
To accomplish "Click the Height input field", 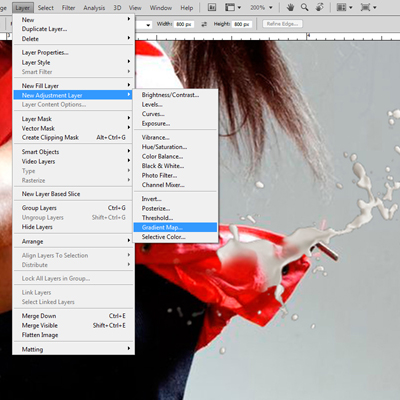I will pyautogui.click(x=242, y=24).
